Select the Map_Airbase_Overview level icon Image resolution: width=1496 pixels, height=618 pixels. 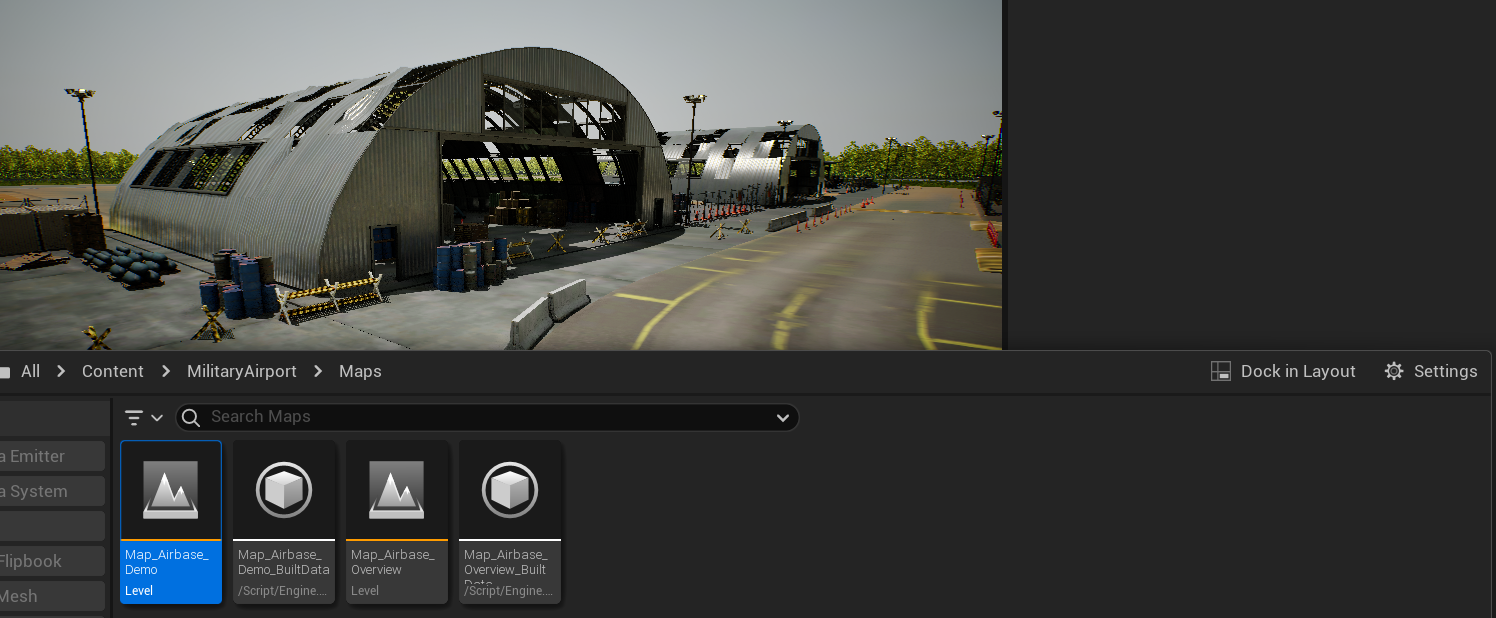pos(396,491)
